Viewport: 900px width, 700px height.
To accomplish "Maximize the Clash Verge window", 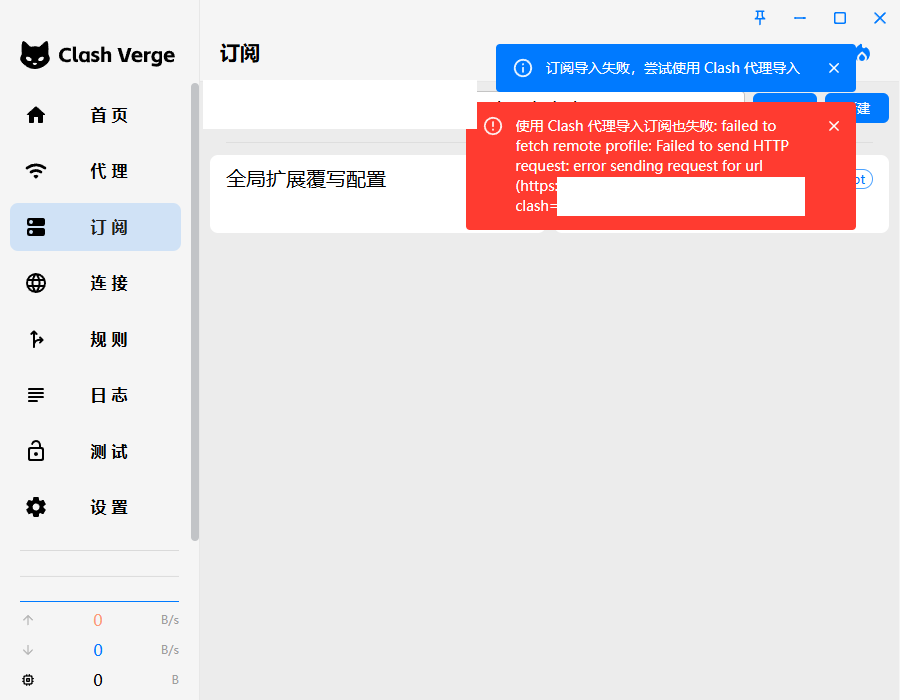I will [840, 18].
